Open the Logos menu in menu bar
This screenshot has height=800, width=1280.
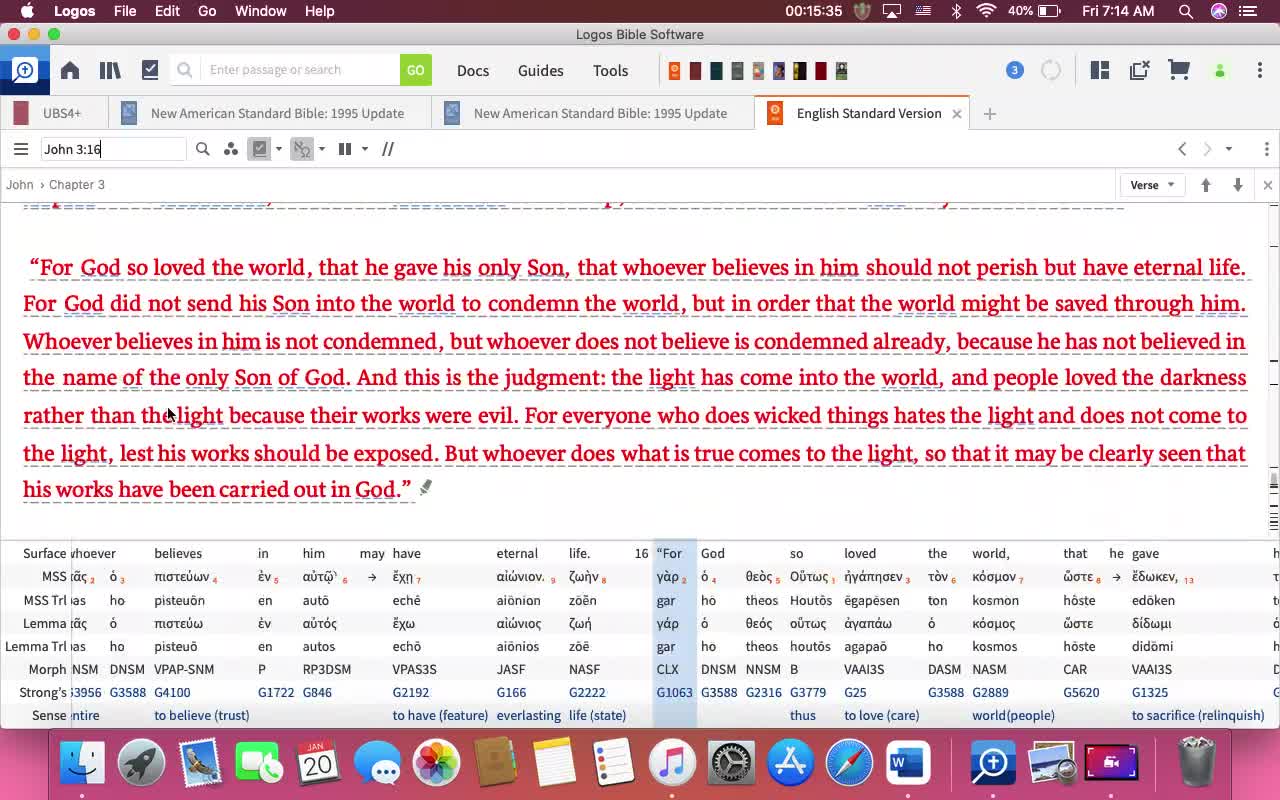pyautogui.click(x=74, y=11)
